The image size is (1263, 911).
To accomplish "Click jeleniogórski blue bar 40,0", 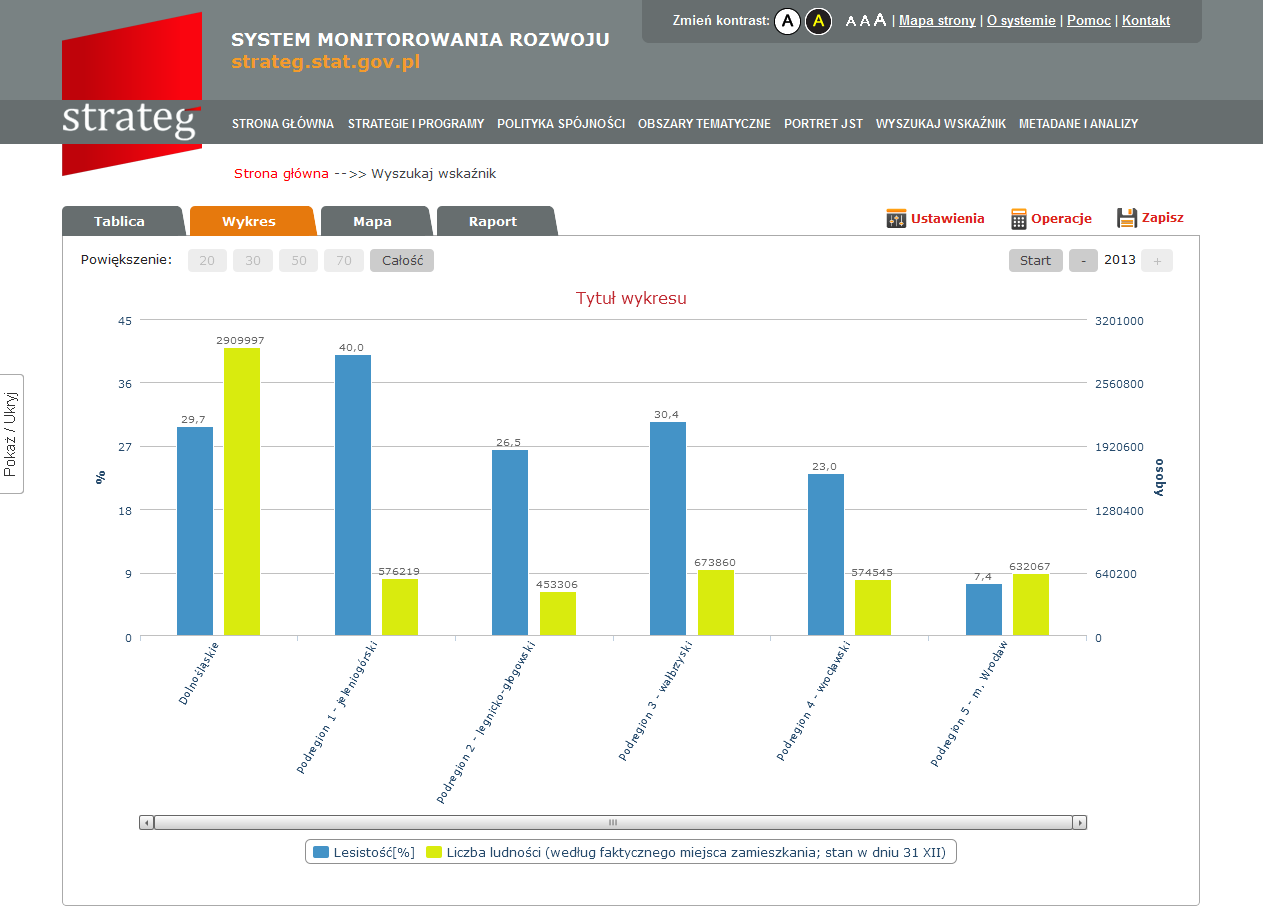I will [353, 495].
